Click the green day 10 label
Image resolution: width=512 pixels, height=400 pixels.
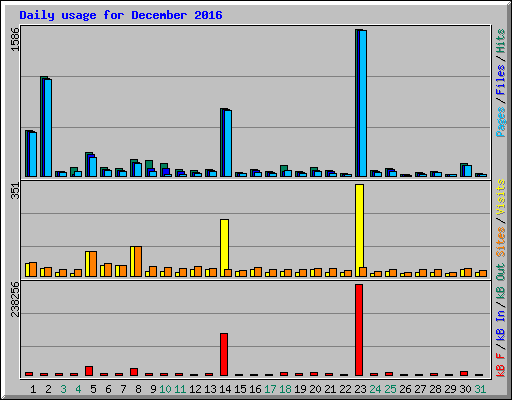(165, 389)
